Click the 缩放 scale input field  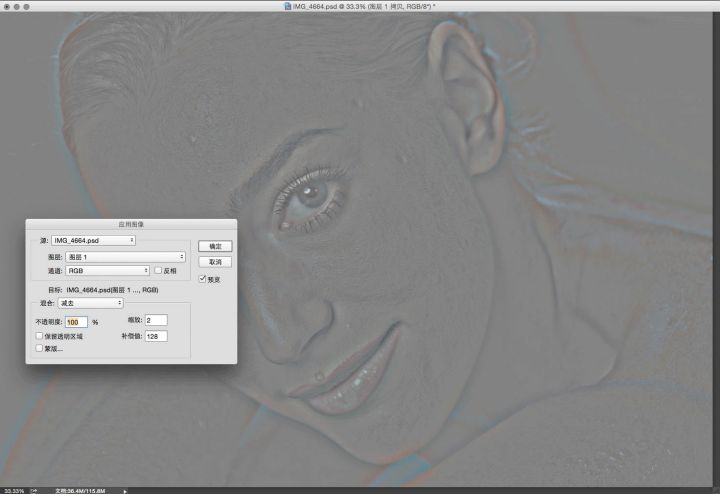click(x=155, y=320)
